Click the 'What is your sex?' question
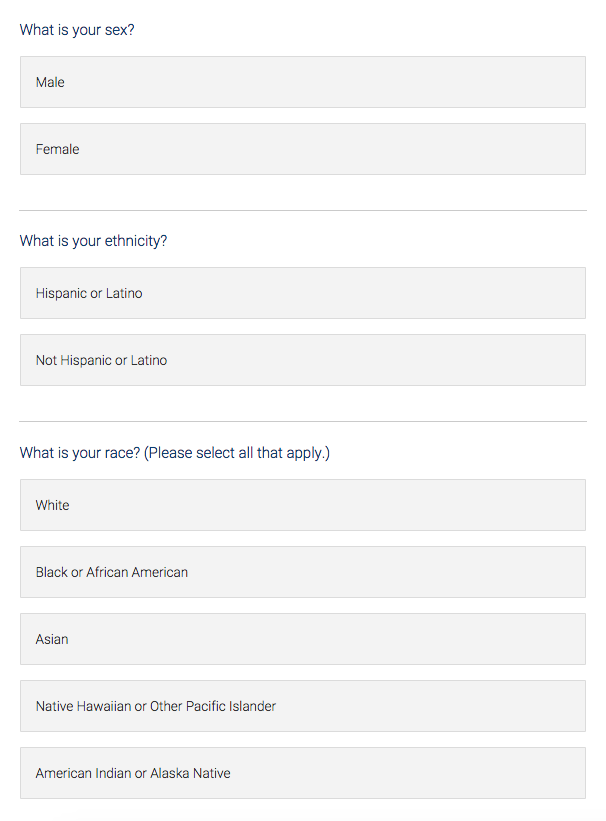The width and height of the screenshot is (606, 821). (77, 30)
